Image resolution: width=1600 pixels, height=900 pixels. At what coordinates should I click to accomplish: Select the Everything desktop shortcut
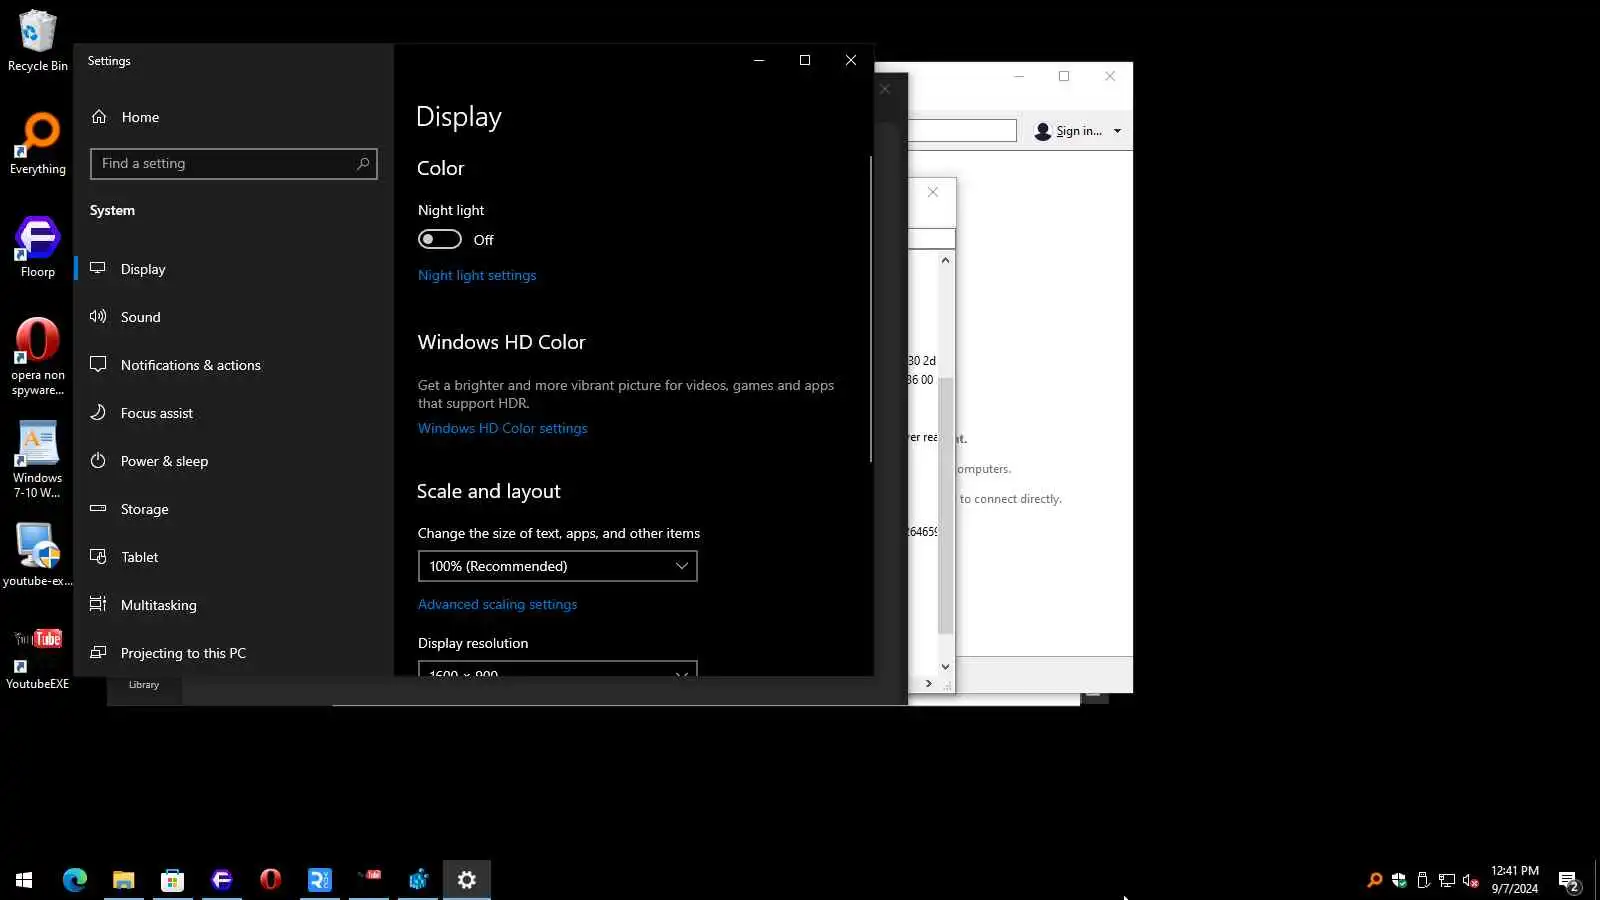point(37,144)
